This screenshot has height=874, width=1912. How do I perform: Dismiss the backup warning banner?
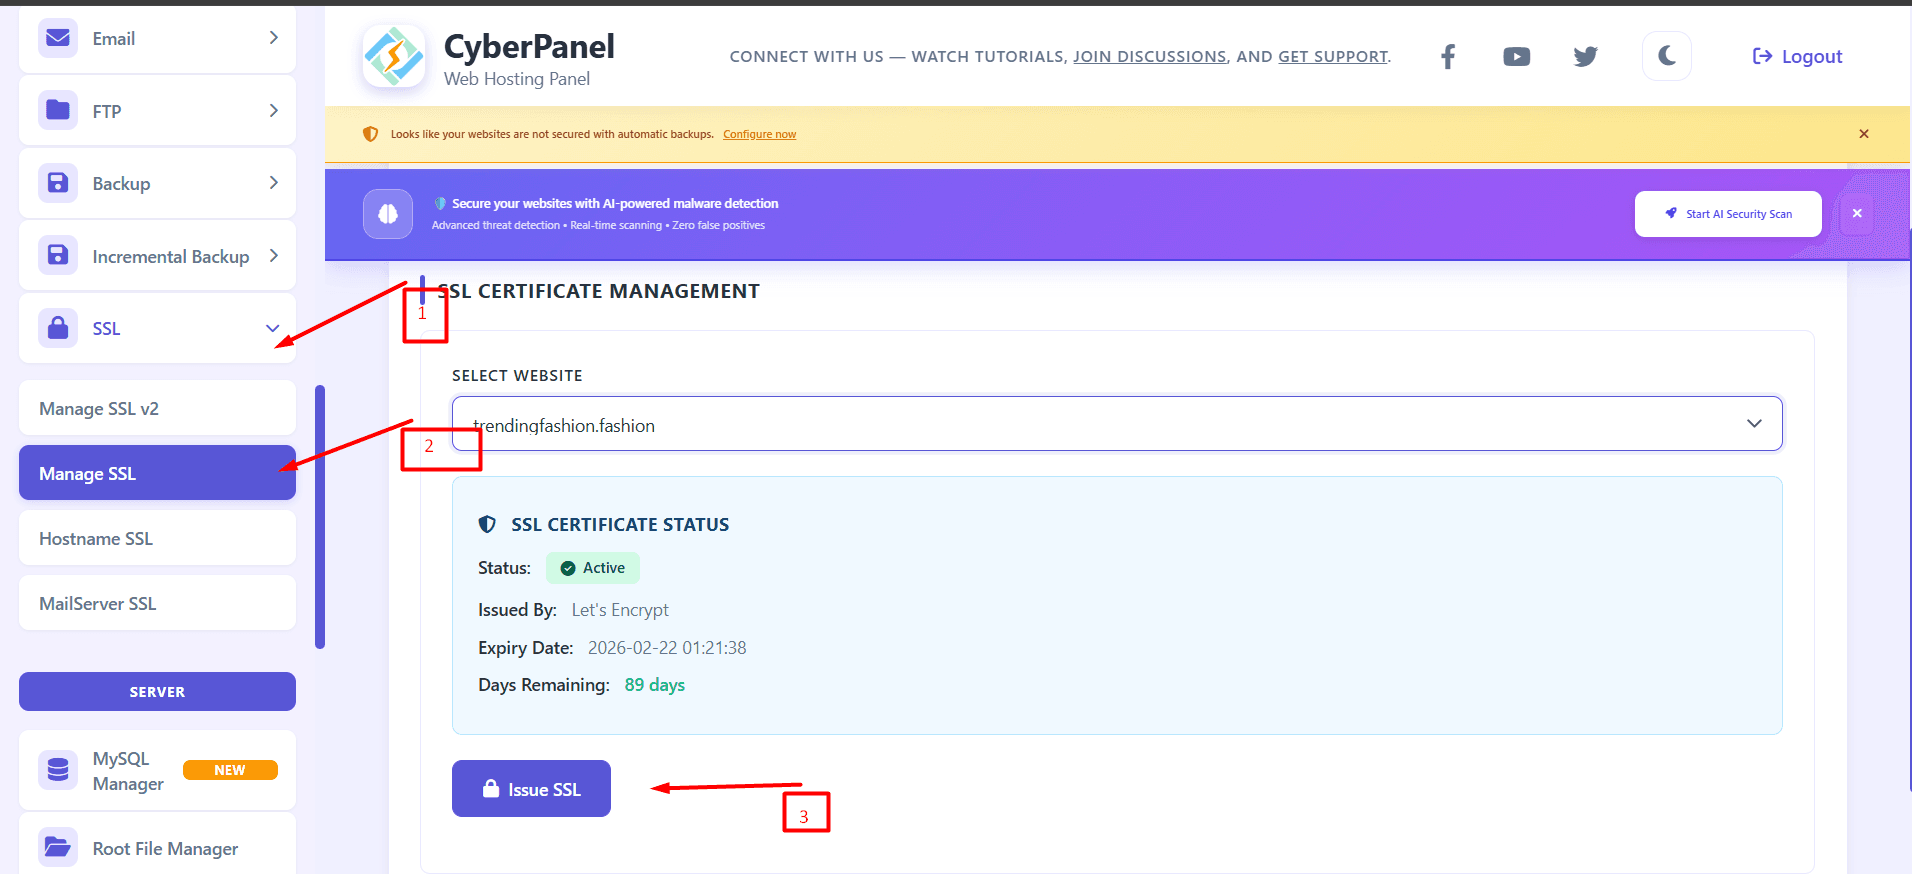pyautogui.click(x=1863, y=134)
